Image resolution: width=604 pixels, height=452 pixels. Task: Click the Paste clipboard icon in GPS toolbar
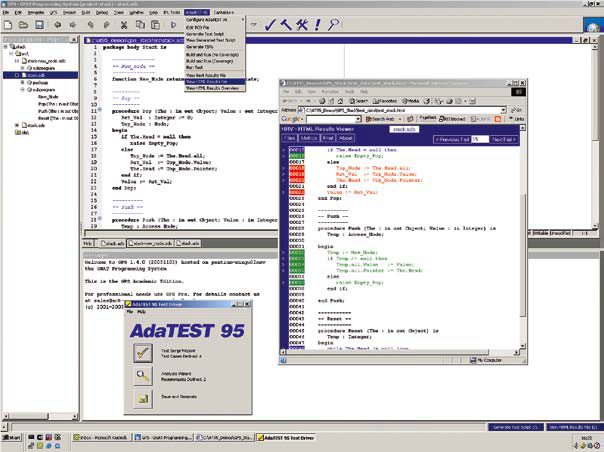(155, 25)
